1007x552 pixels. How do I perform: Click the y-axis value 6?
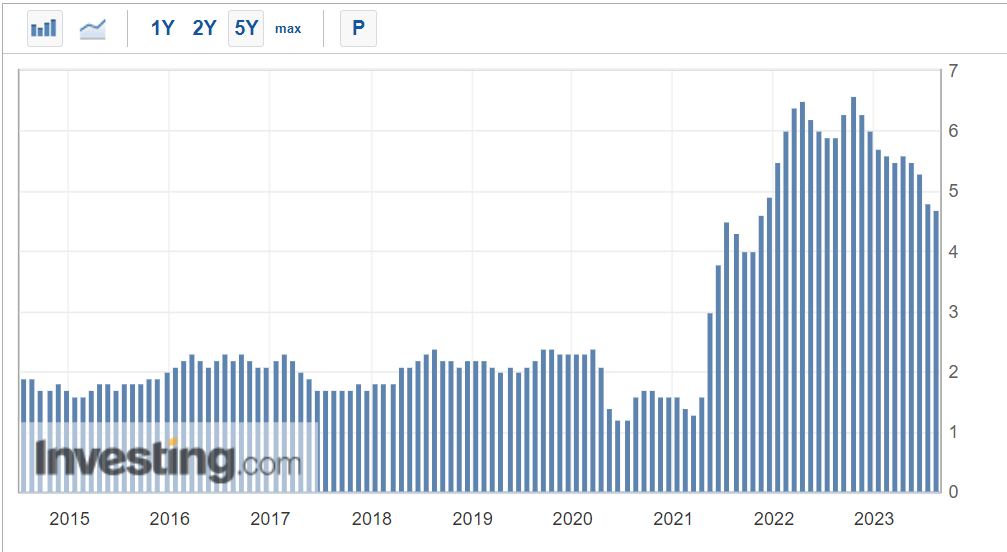click(953, 131)
